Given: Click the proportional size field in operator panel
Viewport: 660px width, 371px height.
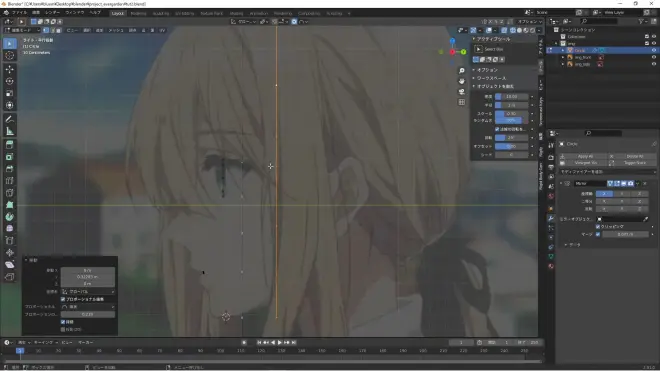Looking at the screenshot, I should (88, 314).
